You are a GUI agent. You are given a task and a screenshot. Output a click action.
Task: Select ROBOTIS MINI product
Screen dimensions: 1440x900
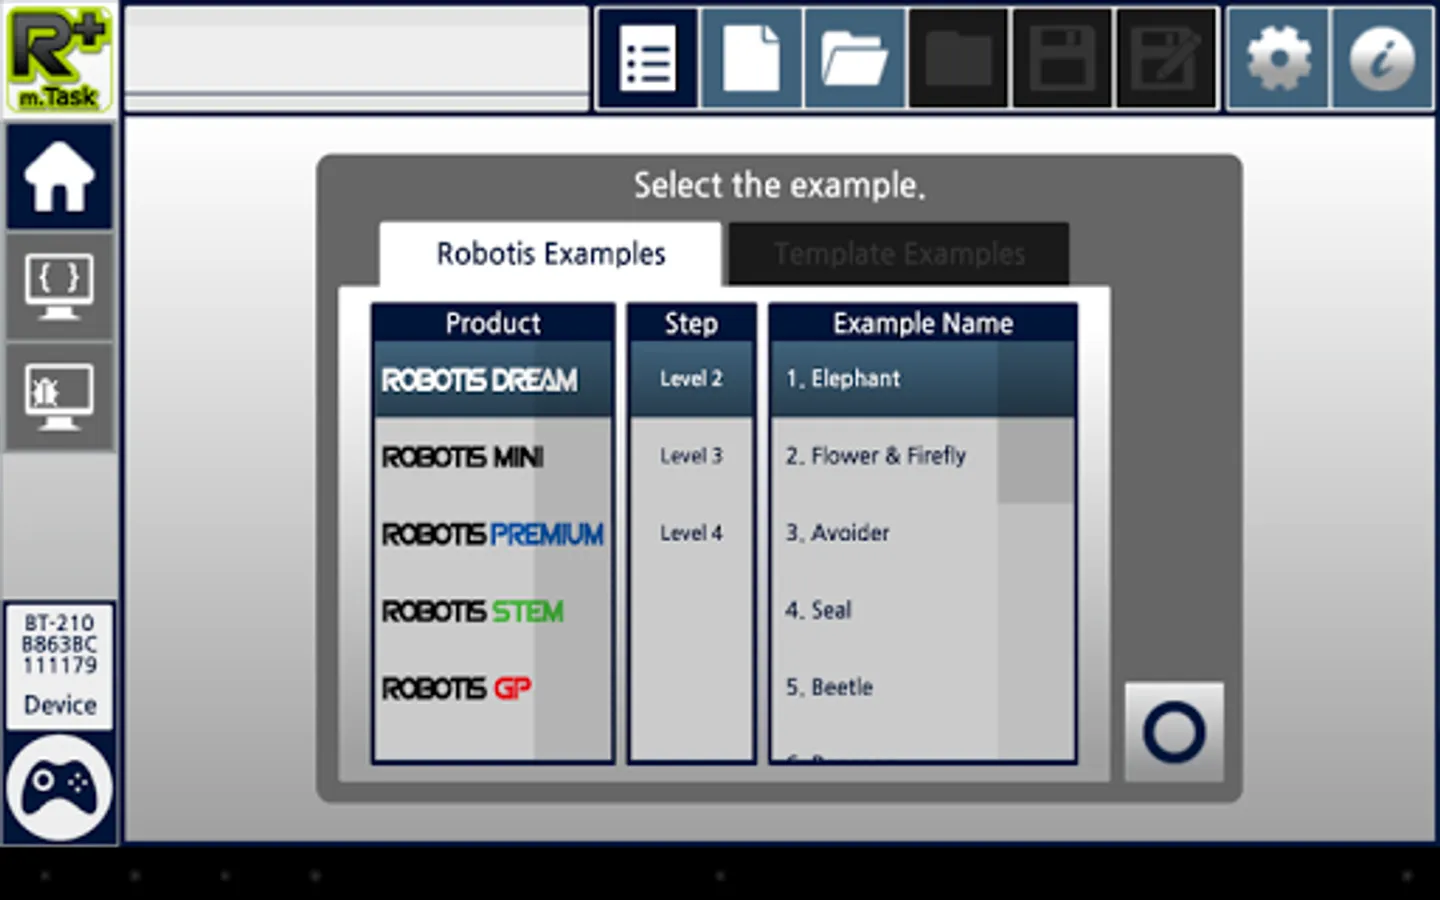(x=493, y=457)
